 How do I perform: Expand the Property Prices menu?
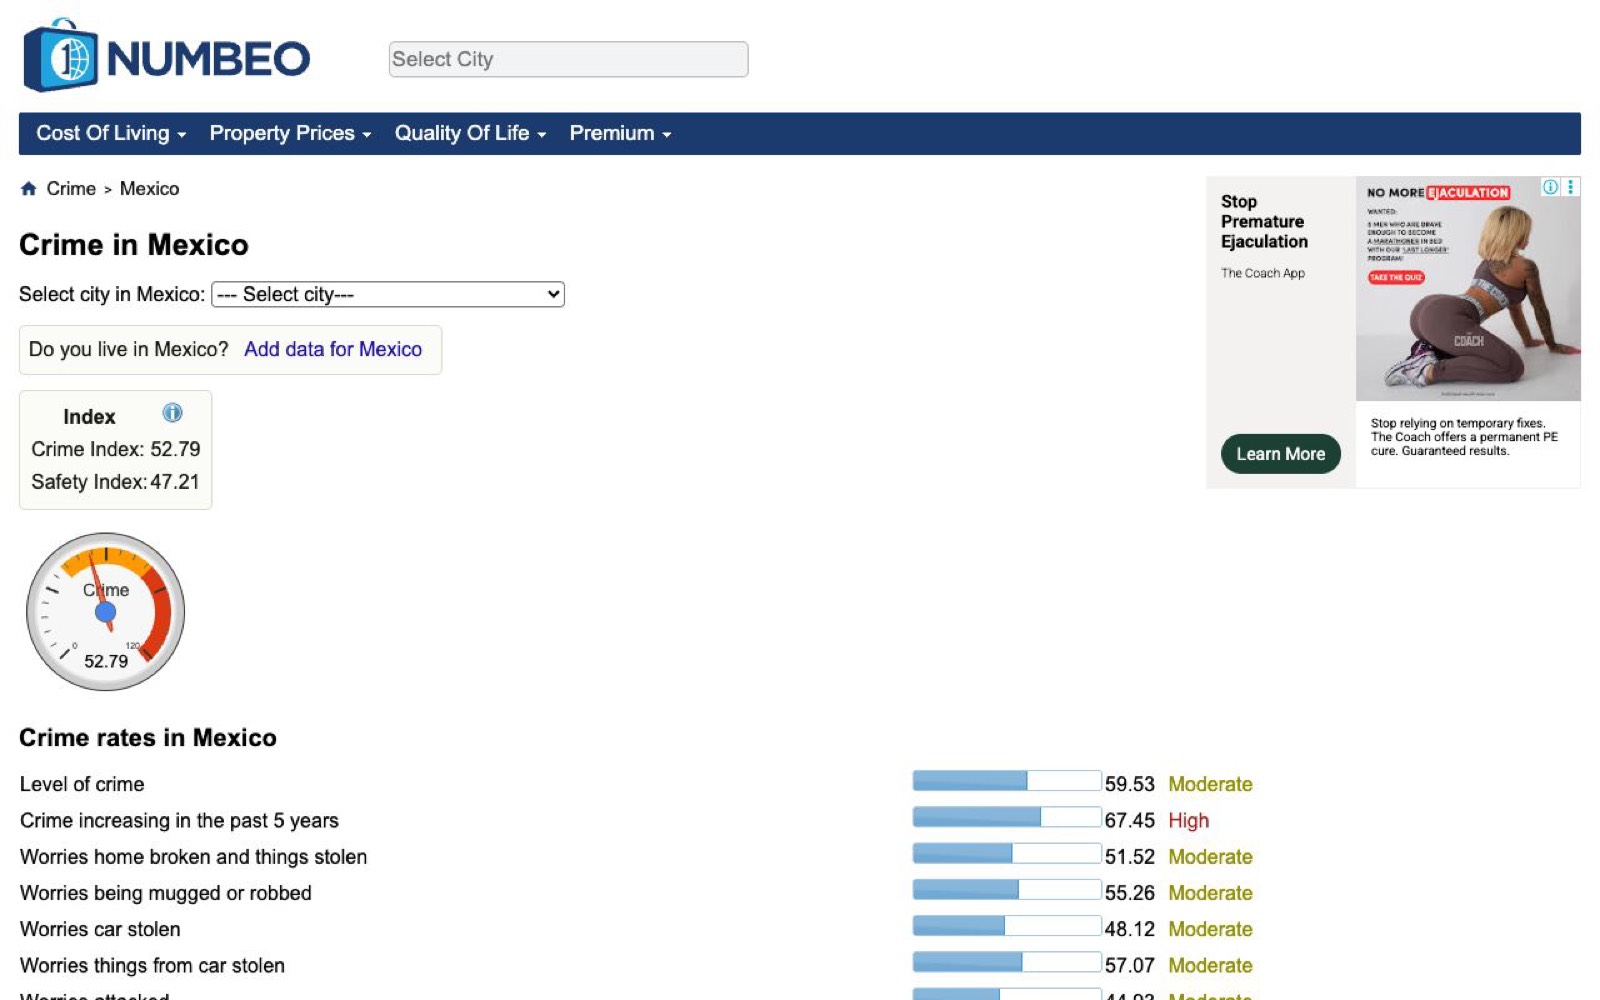click(x=290, y=134)
